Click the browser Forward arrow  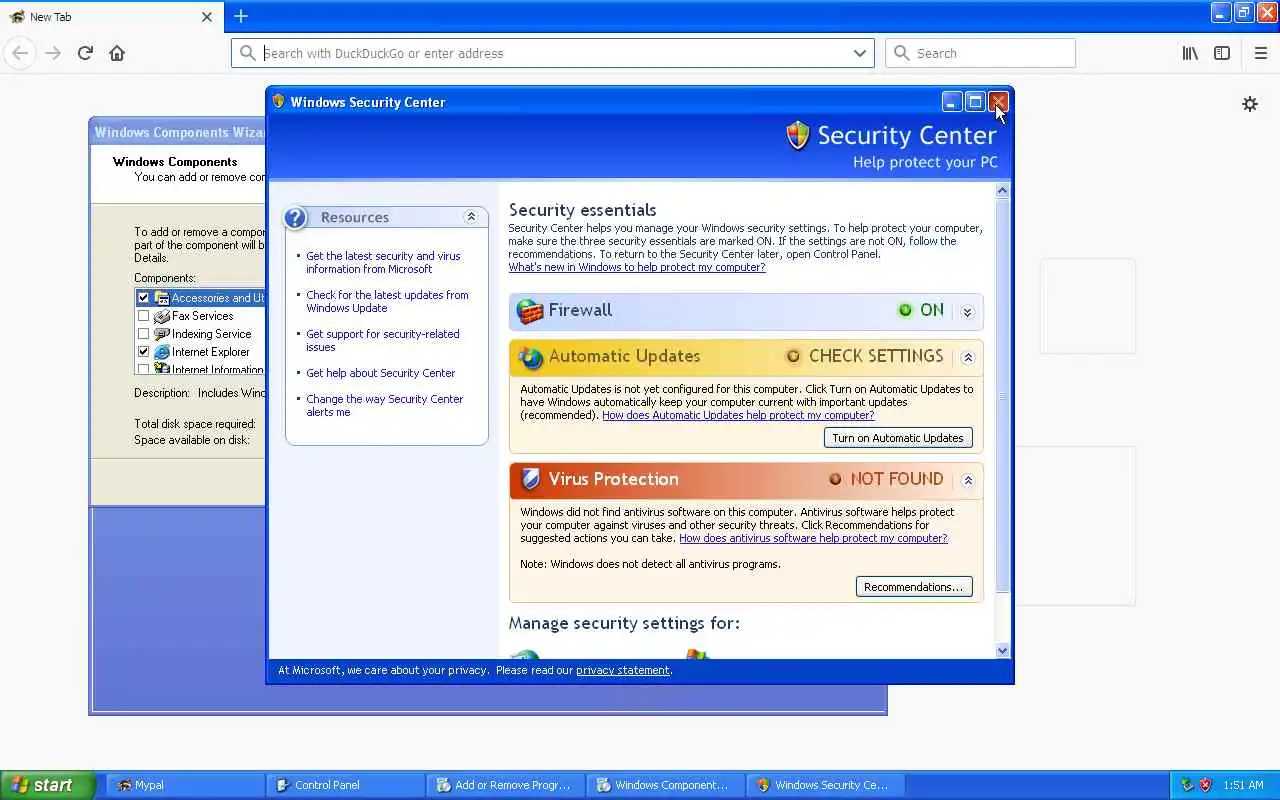[53, 53]
